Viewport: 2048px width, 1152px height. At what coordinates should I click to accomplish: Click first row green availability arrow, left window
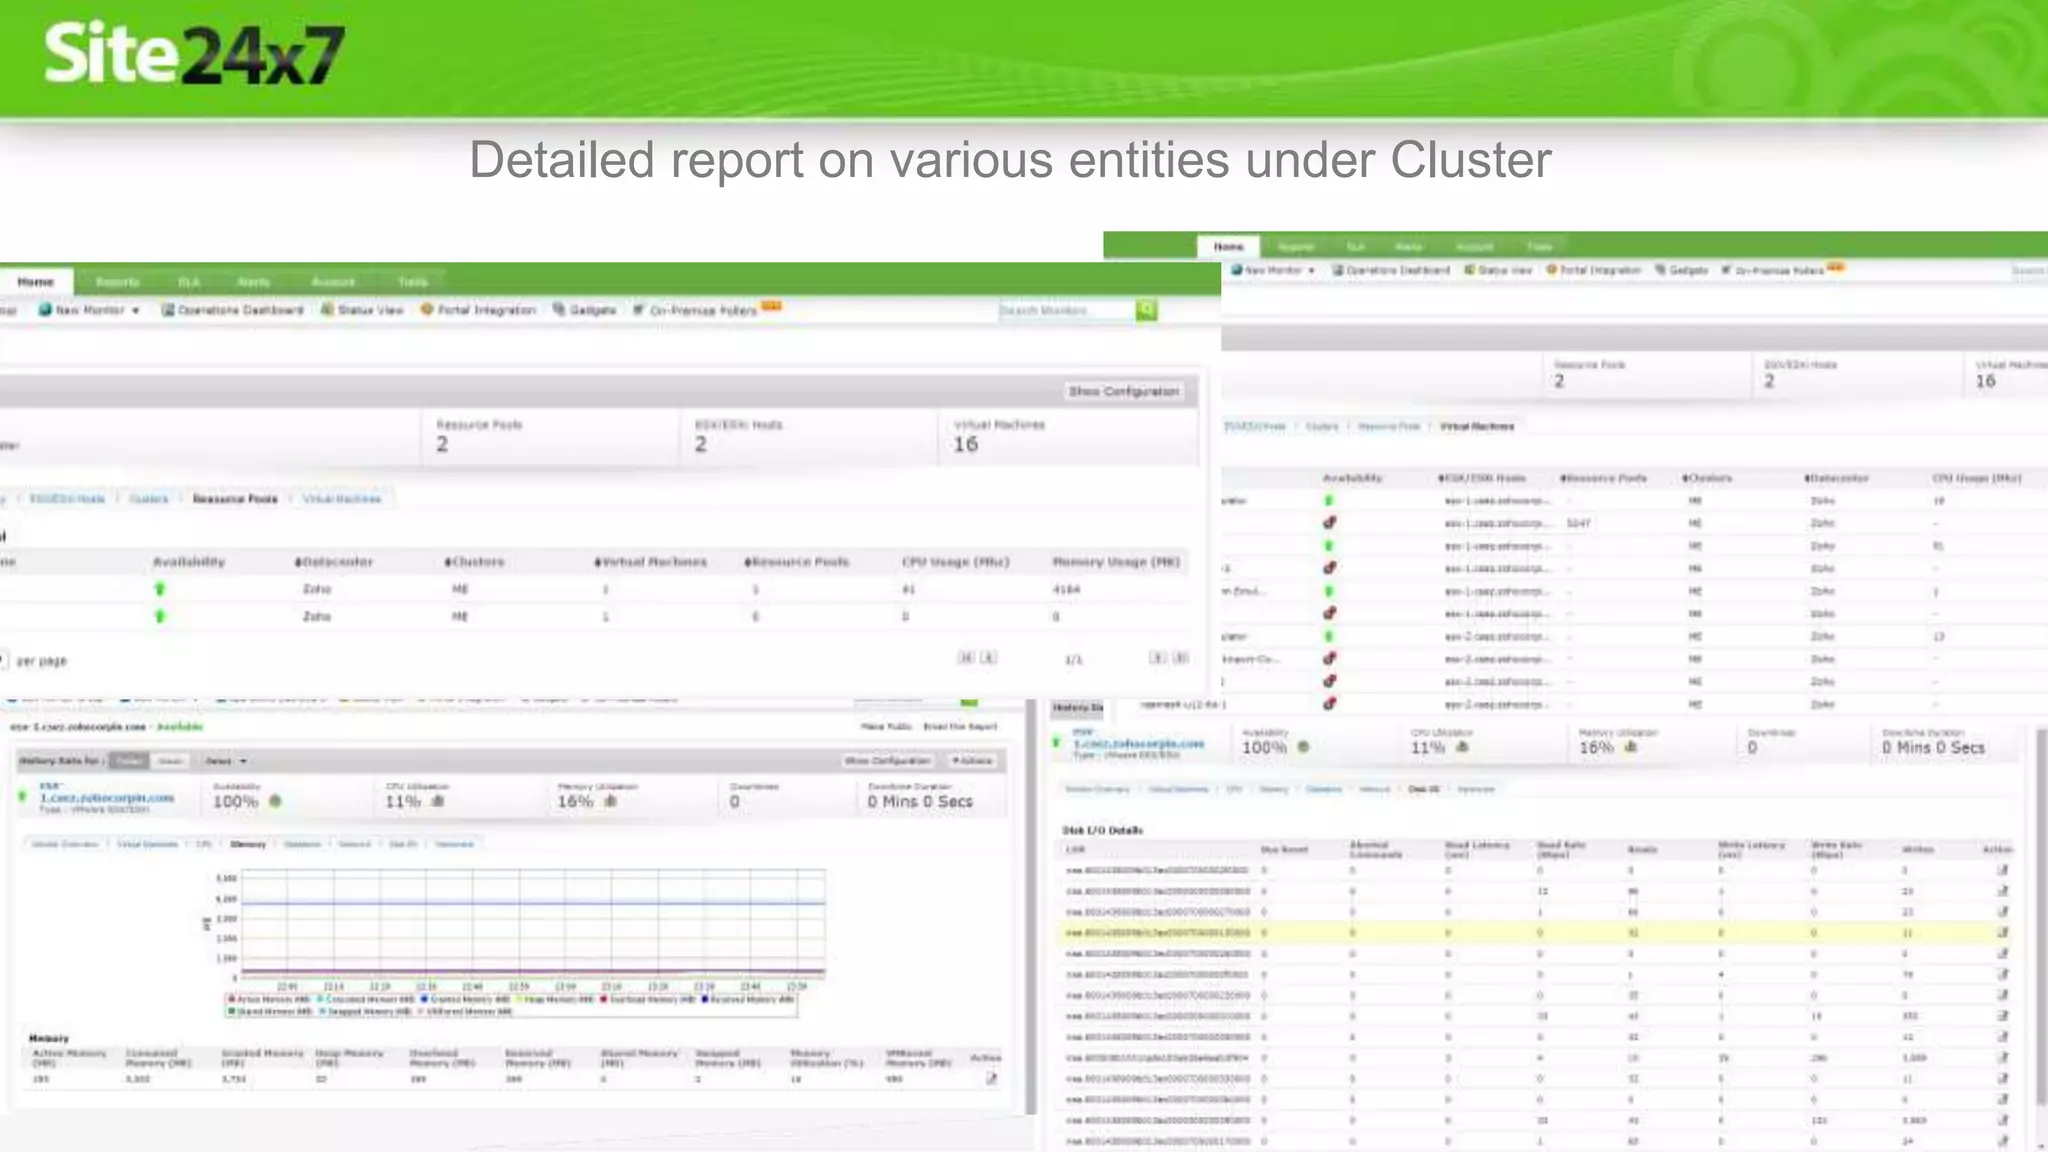[160, 589]
